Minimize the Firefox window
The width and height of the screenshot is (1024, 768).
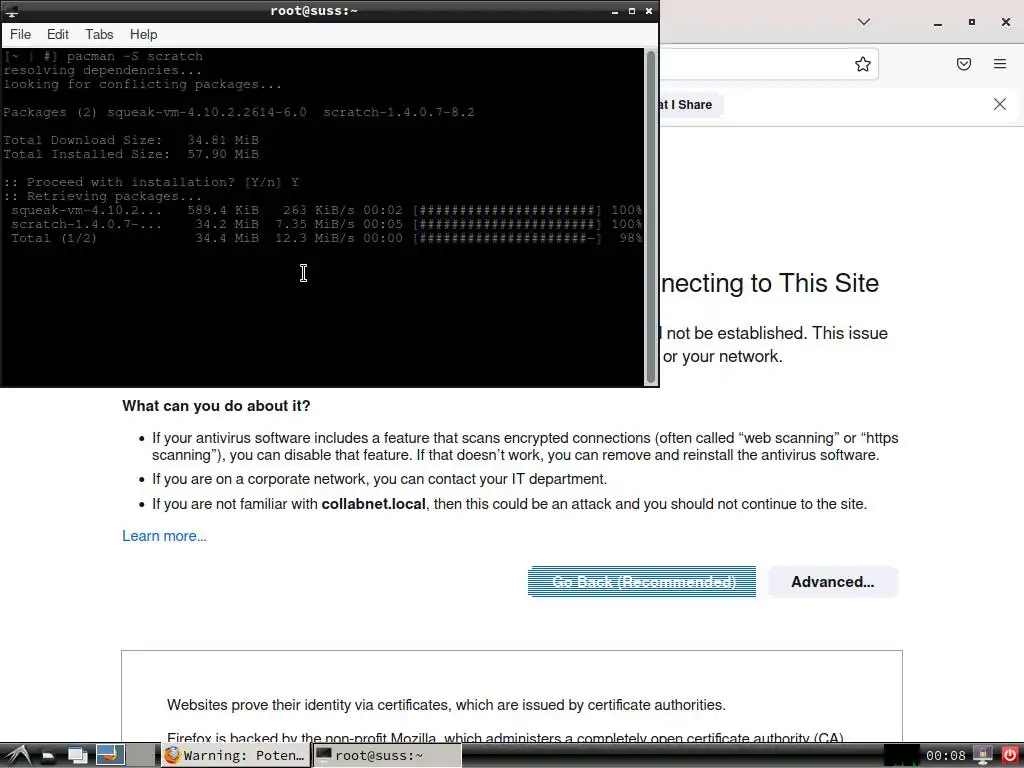938,22
